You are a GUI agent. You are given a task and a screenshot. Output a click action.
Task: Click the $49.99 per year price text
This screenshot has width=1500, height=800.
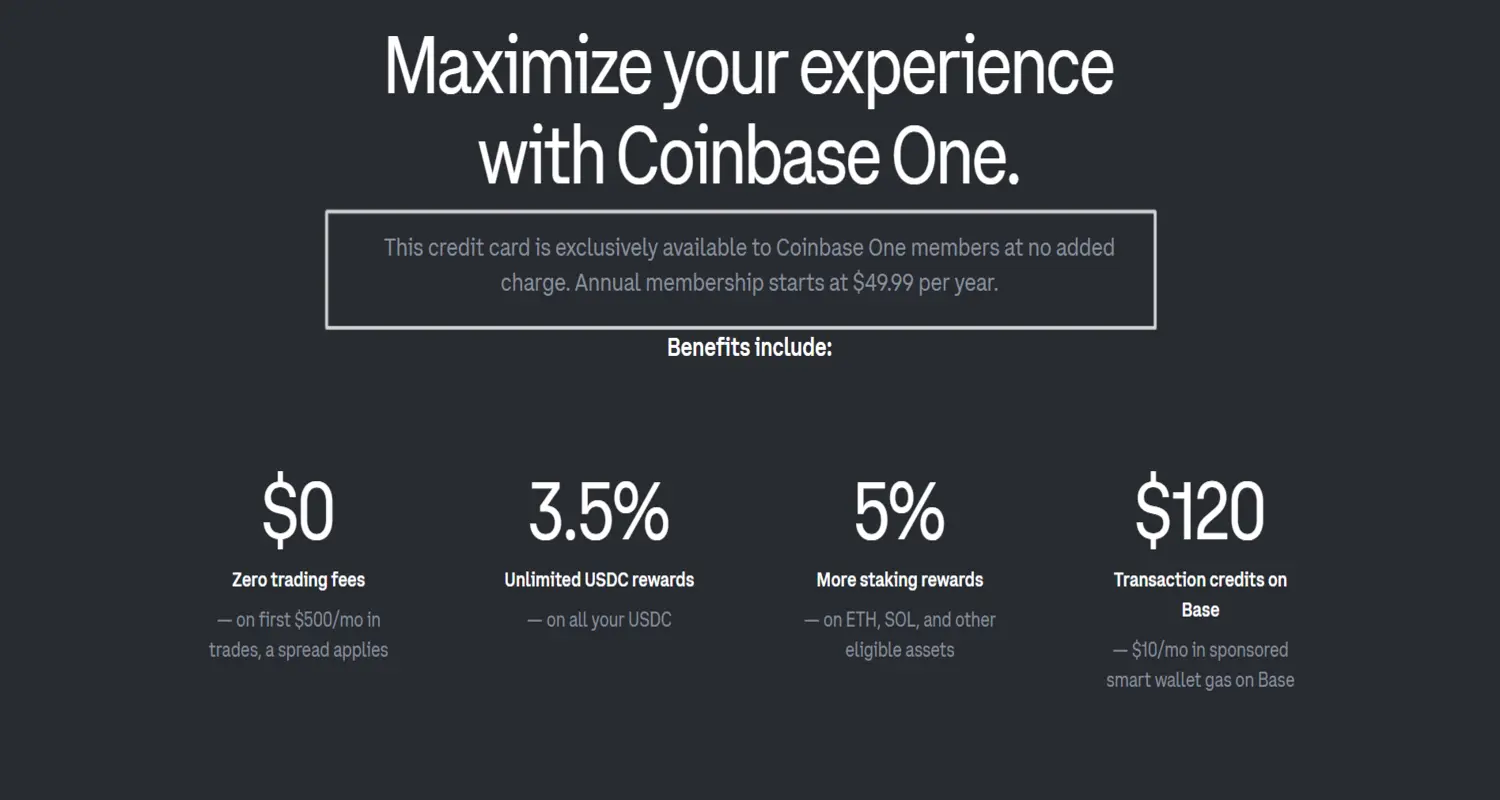click(x=925, y=283)
